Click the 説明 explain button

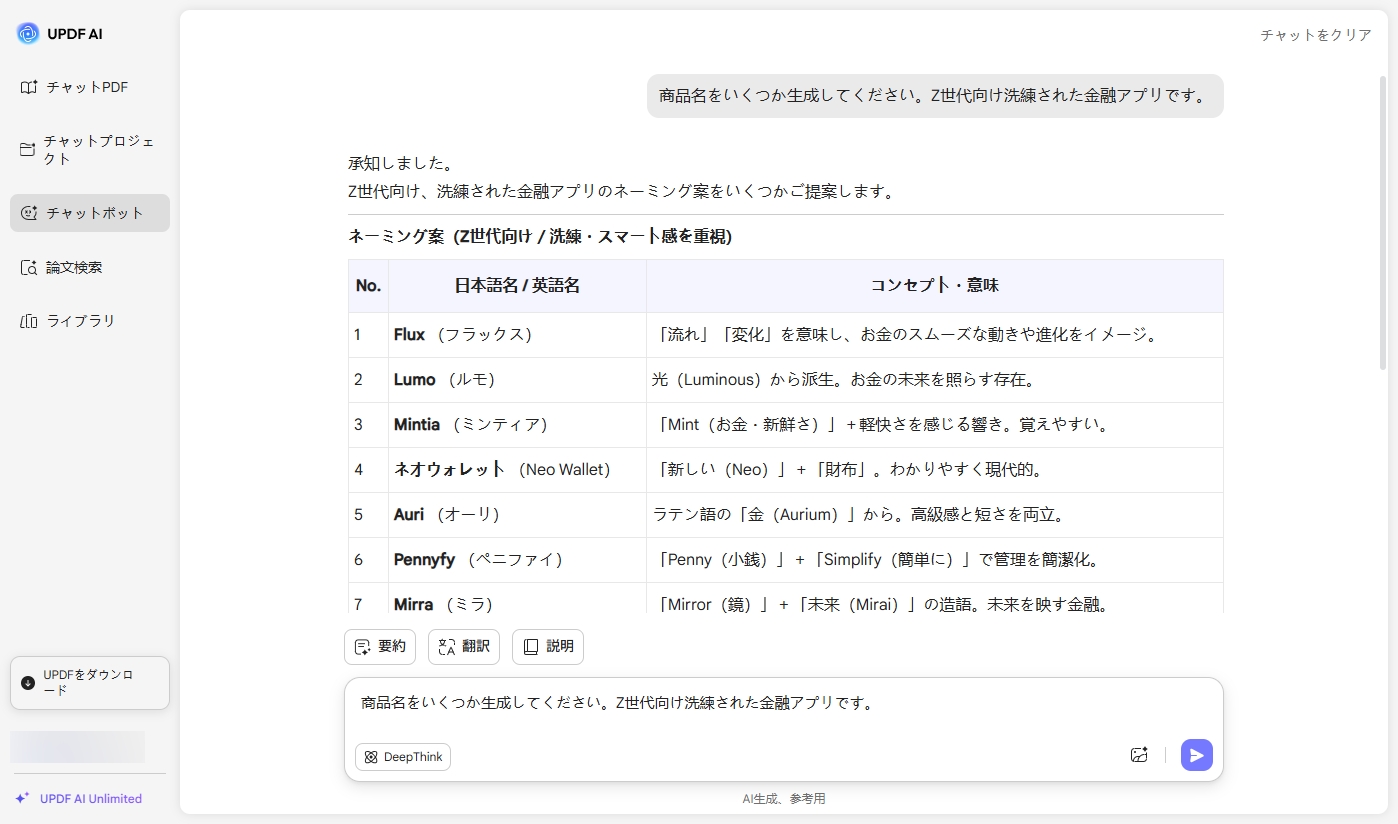[548, 647]
